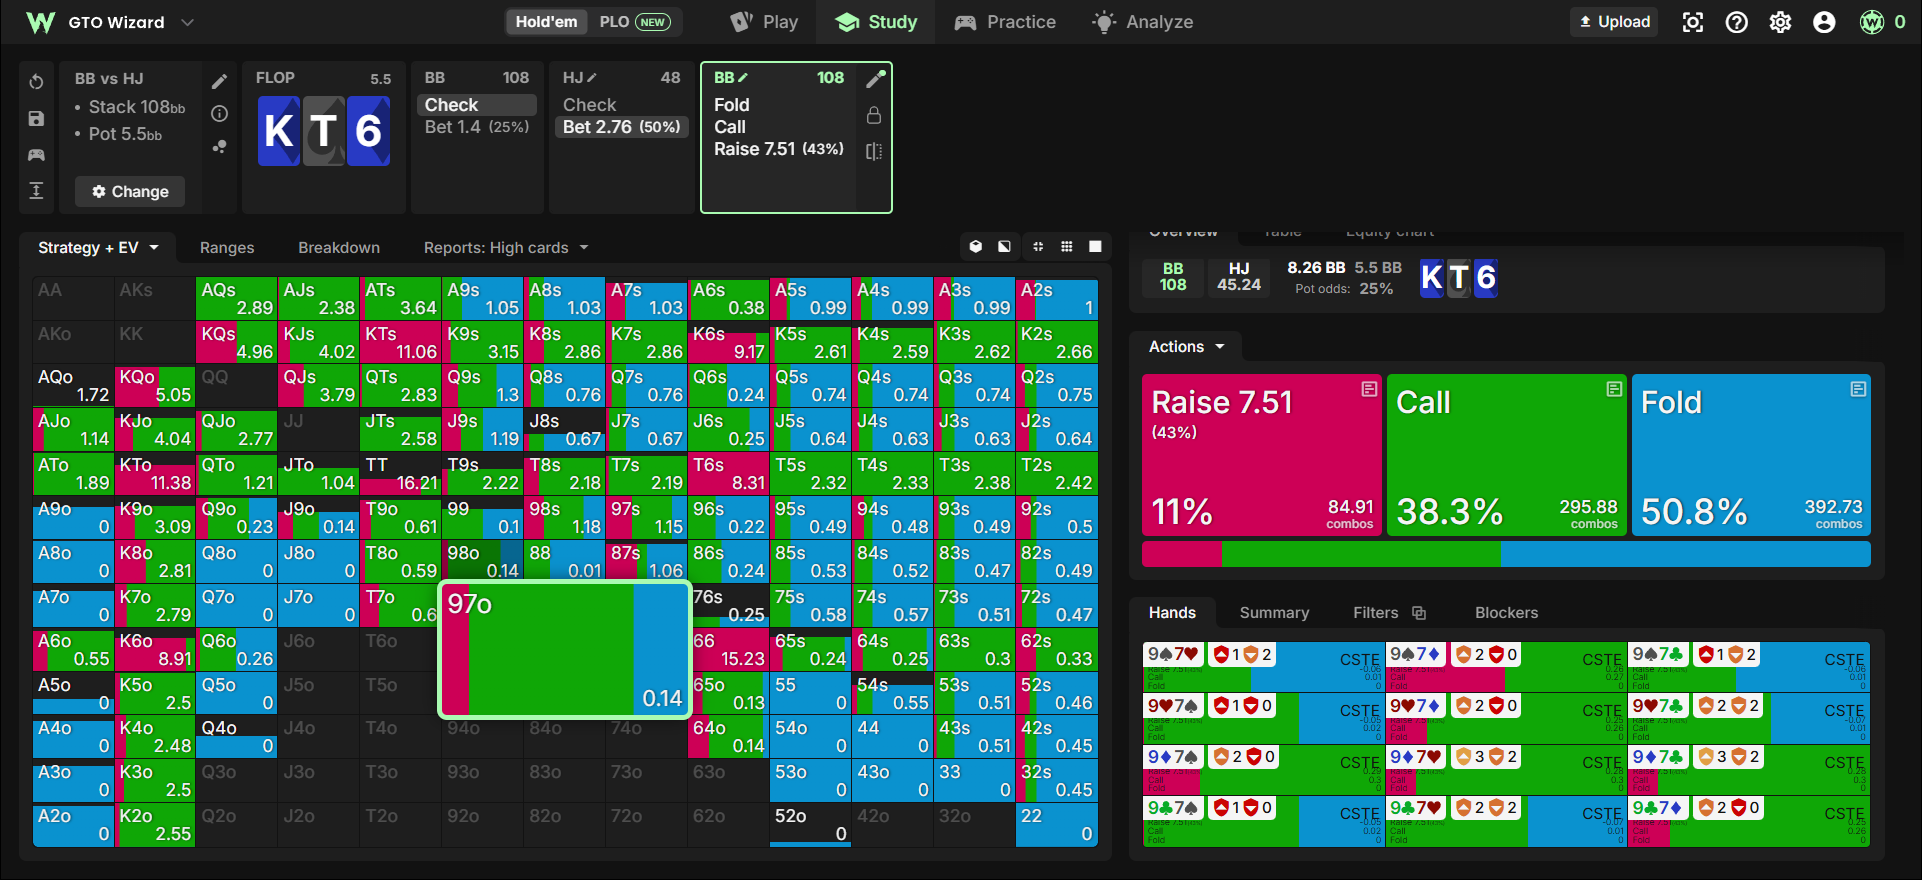Click the Change button

130,192
